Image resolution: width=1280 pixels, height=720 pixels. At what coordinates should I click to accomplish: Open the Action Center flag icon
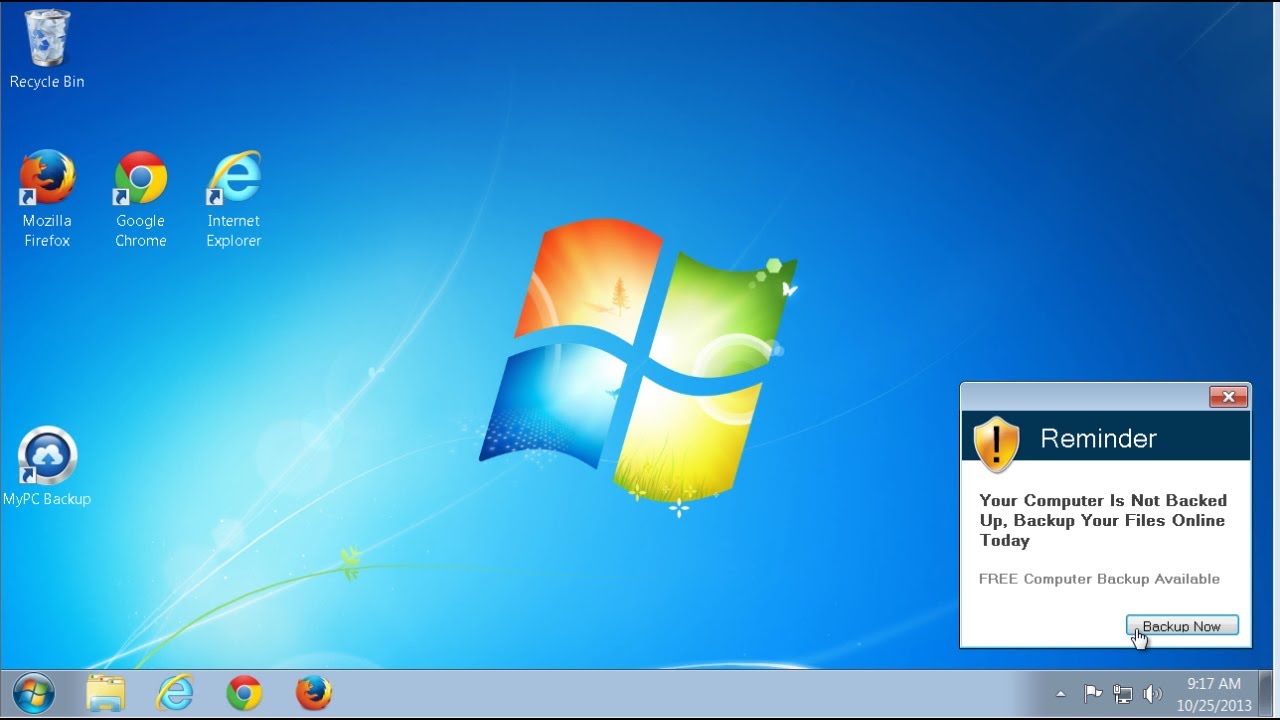[1093, 693]
